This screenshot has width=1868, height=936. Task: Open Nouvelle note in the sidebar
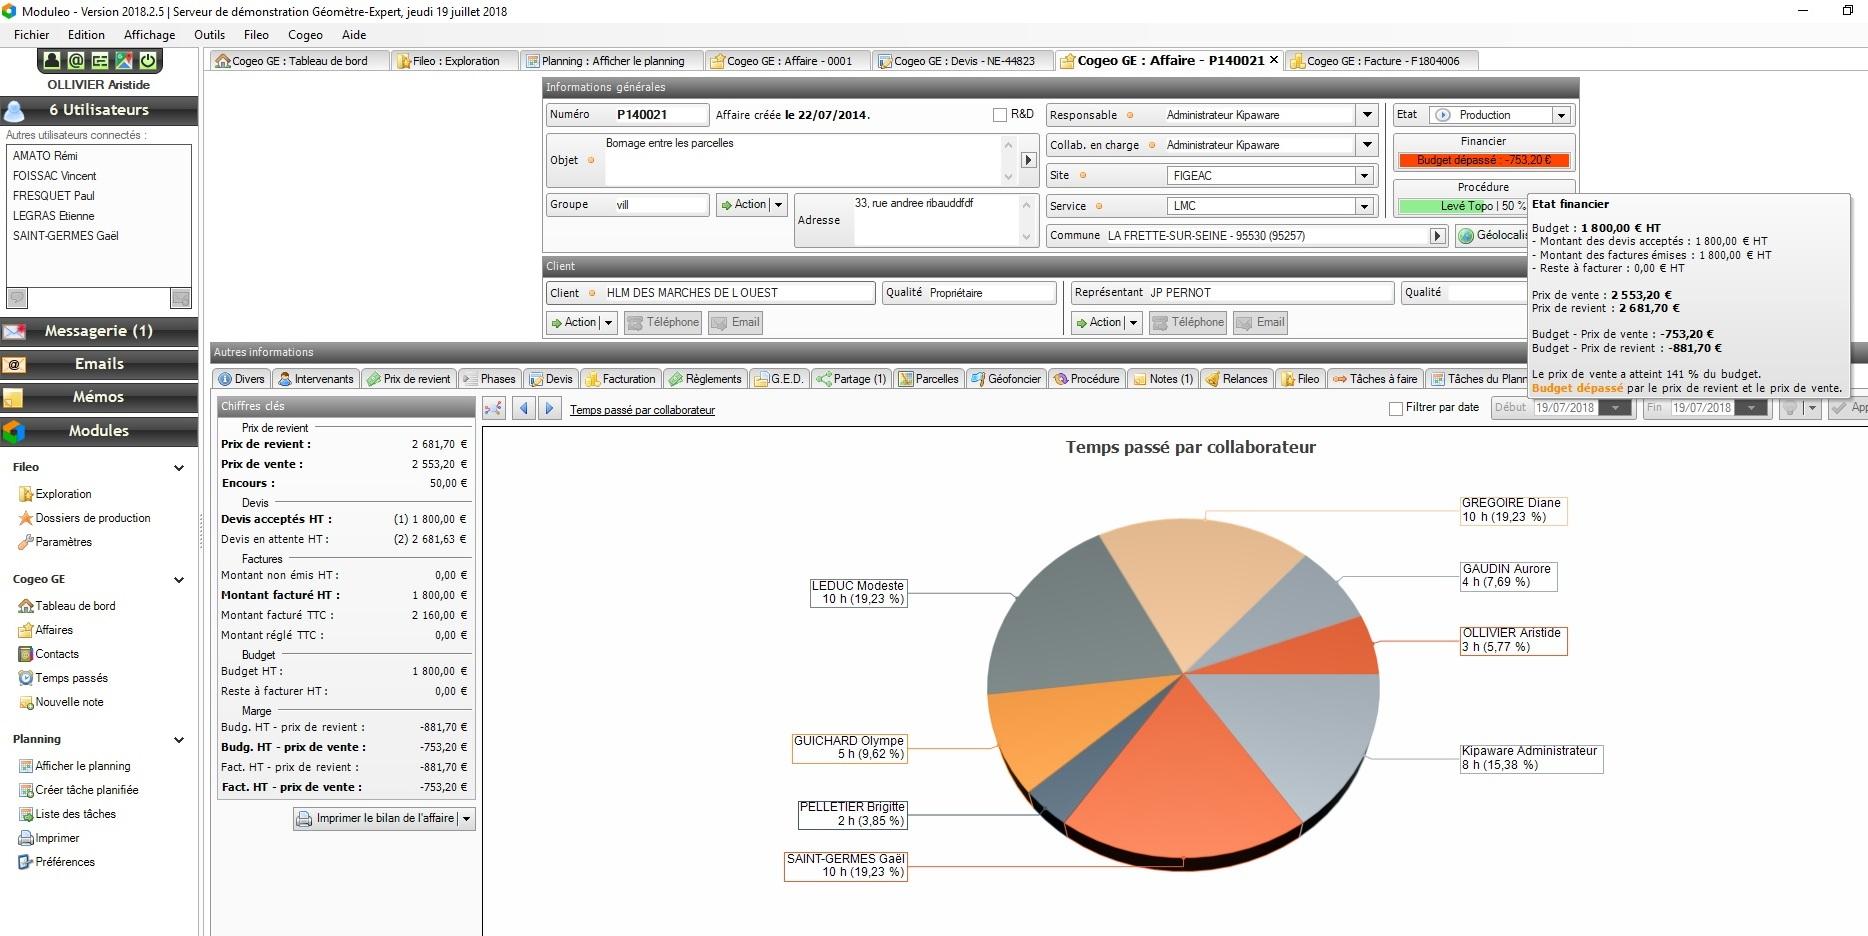[61, 702]
